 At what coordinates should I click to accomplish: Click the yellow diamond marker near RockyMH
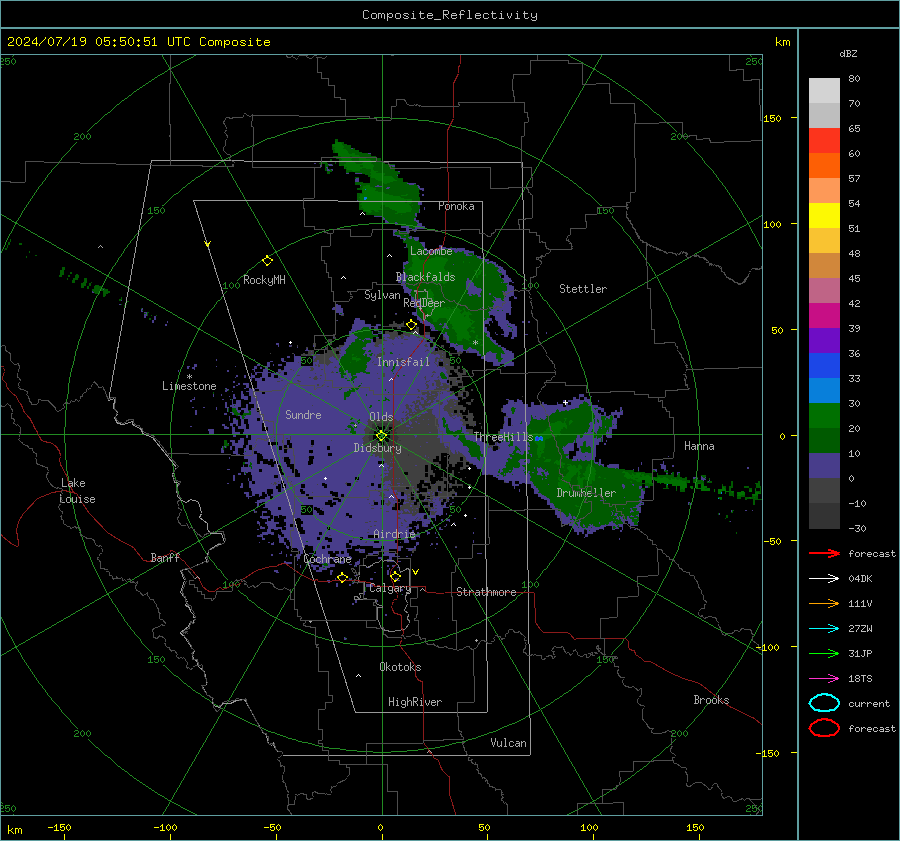(267, 261)
